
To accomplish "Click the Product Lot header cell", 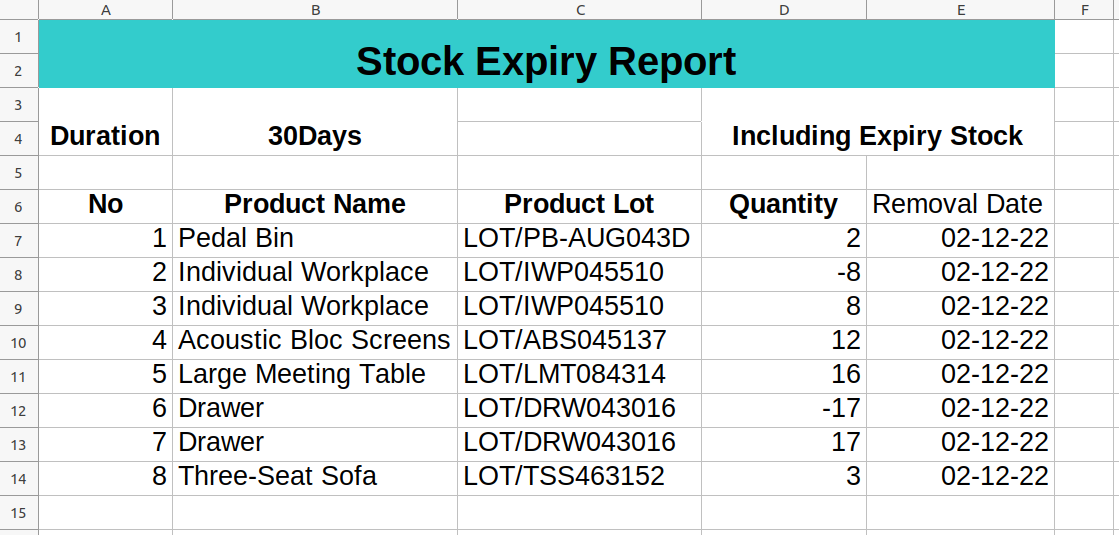I will (579, 205).
